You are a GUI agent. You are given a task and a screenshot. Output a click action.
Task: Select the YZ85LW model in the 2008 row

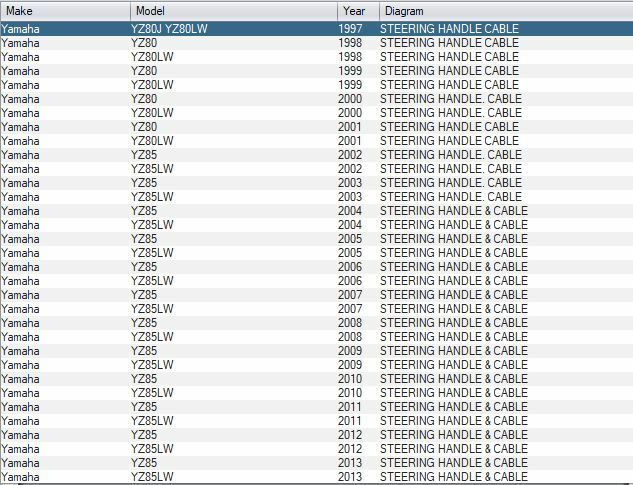click(x=152, y=337)
